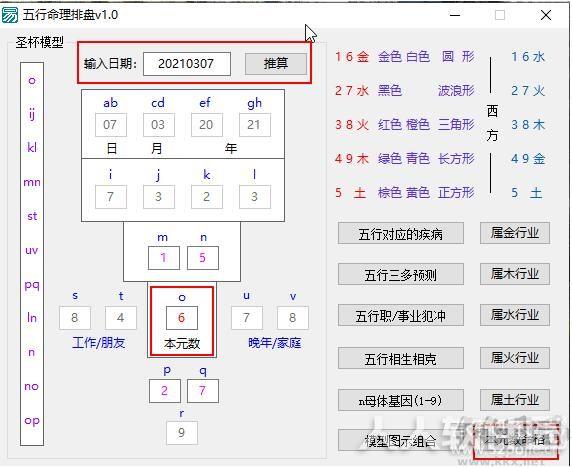Image resolution: width=572 pixels, height=468 pixels.
Task: Click the 本元数 label
Action: (182, 343)
